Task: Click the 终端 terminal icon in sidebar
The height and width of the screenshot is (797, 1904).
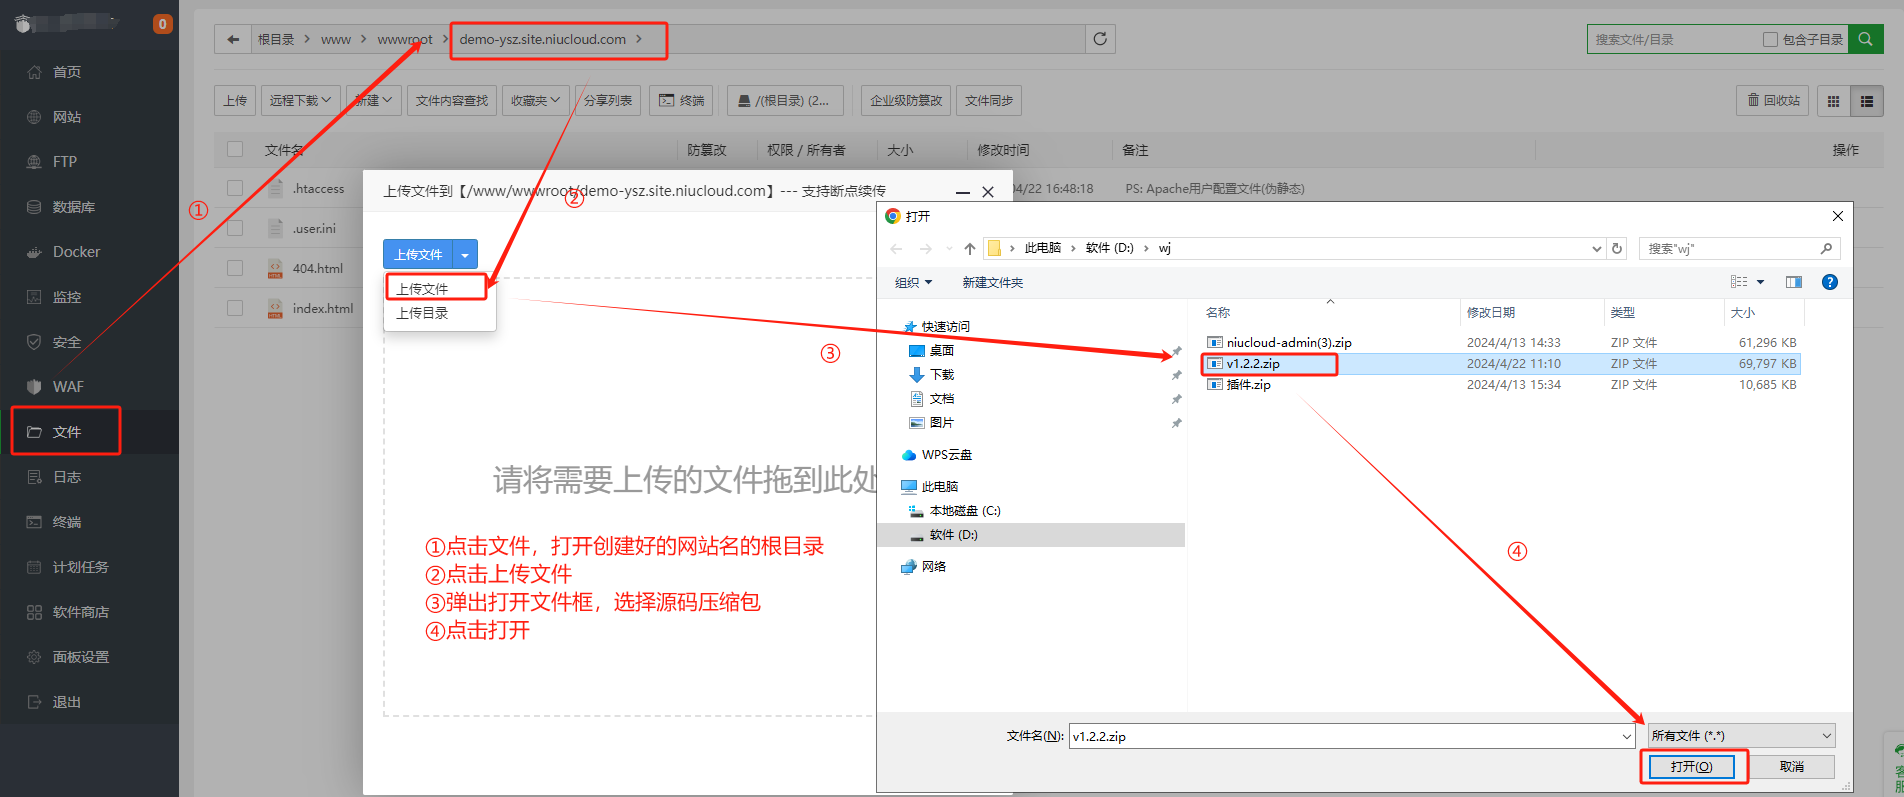Action: pyautogui.click(x=34, y=522)
